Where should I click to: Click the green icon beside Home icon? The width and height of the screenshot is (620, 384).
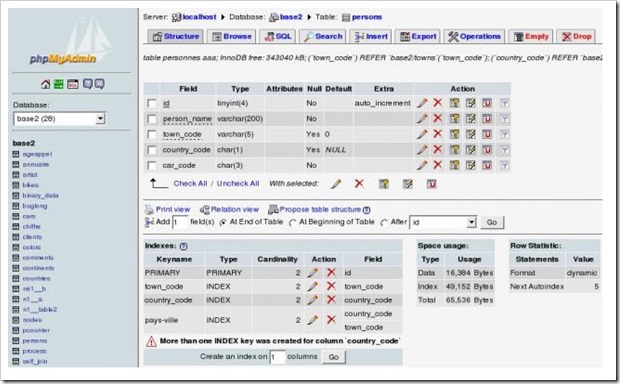pyautogui.click(x=59, y=84)
